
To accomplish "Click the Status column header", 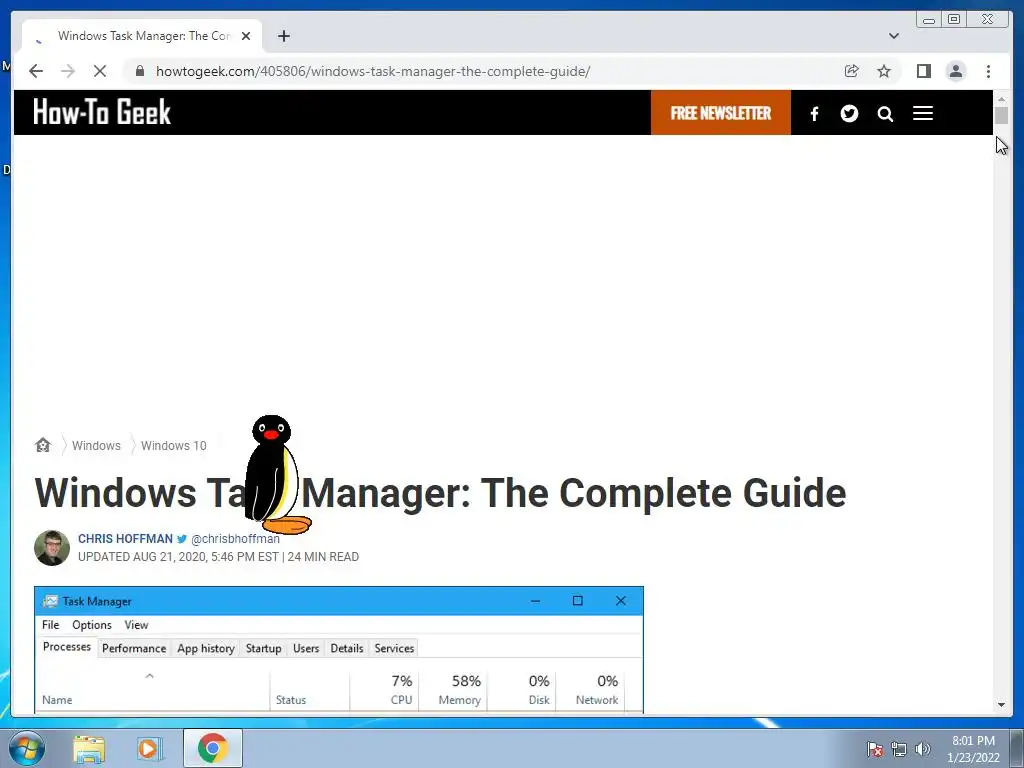I will click(x=291, y=700).
